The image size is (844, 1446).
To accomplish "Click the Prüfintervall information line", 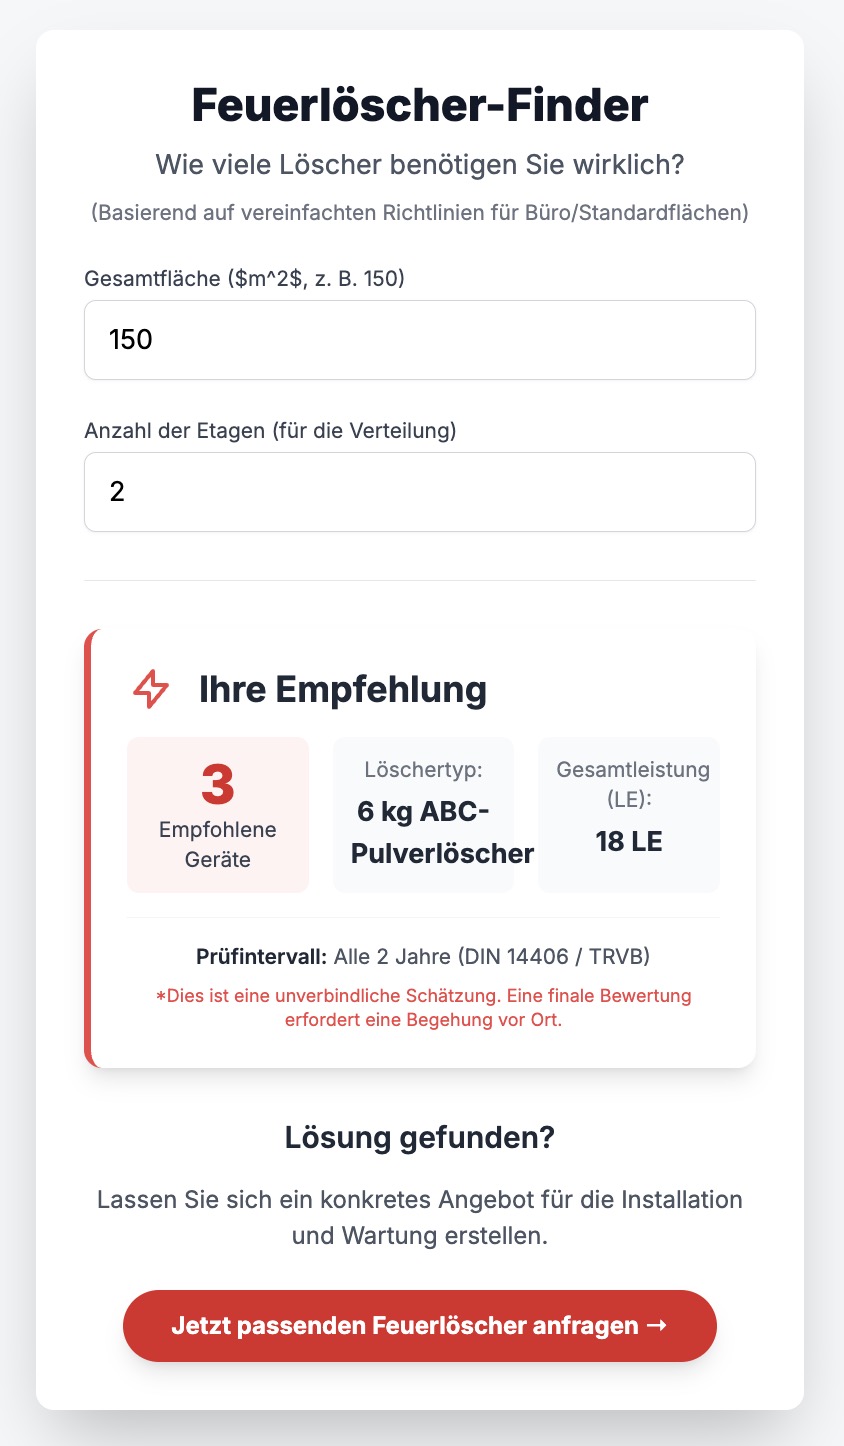I will 423,957.
